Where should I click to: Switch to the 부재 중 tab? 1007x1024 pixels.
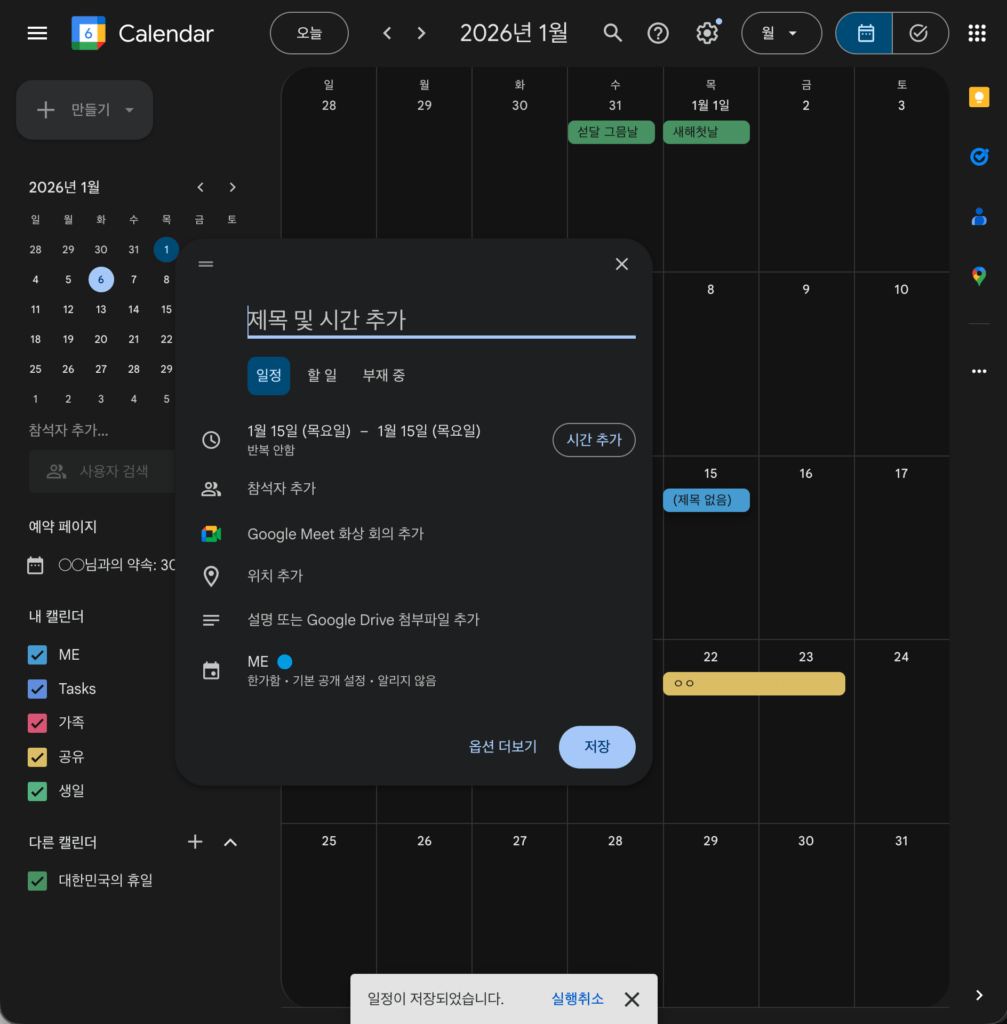[384, 376]
